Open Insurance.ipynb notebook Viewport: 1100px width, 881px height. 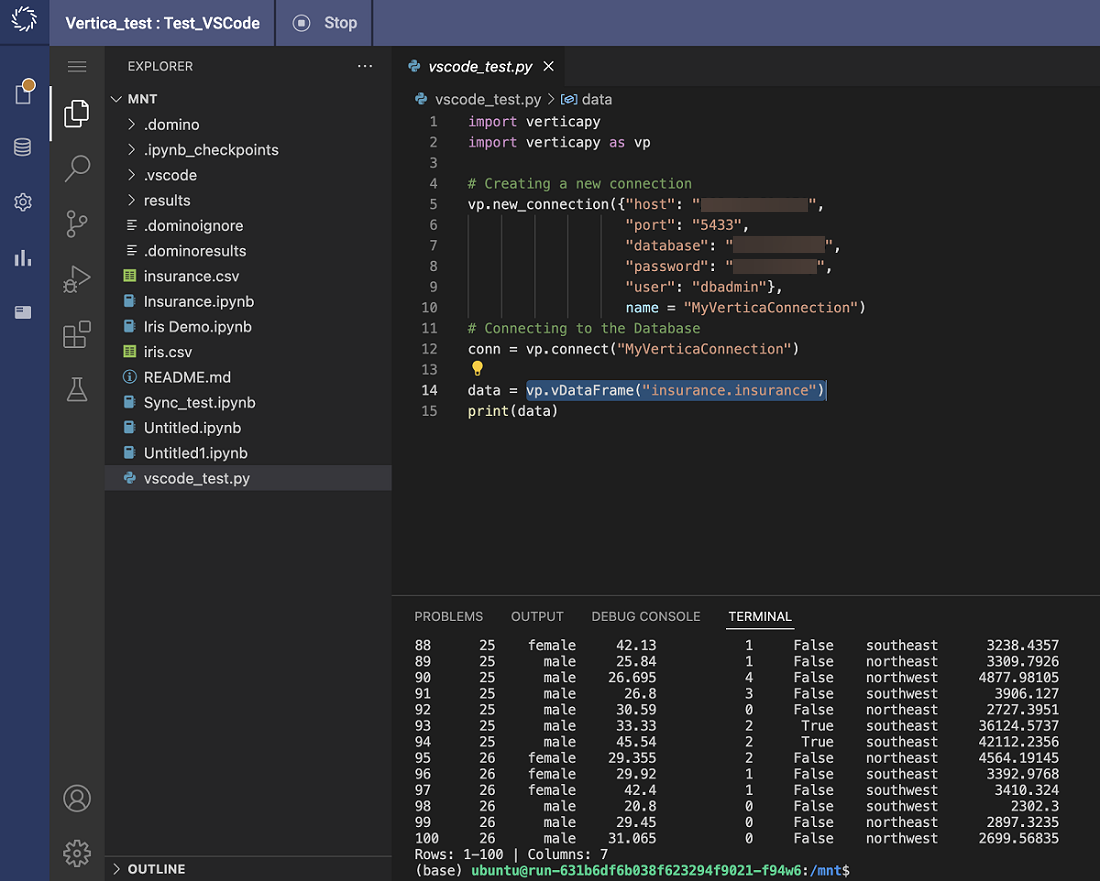[199, 301]
